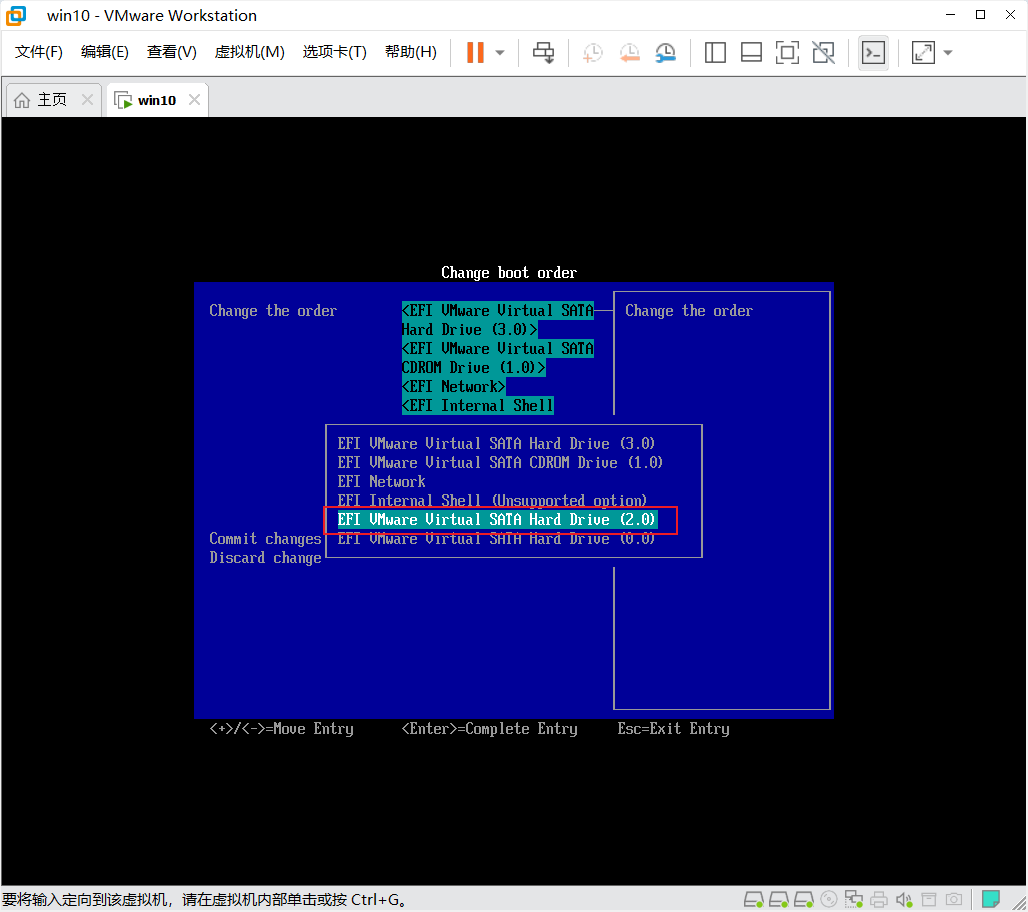Click the stretch guest display icon
Viewport: 1028px width, 912px height.
[923, 52]
